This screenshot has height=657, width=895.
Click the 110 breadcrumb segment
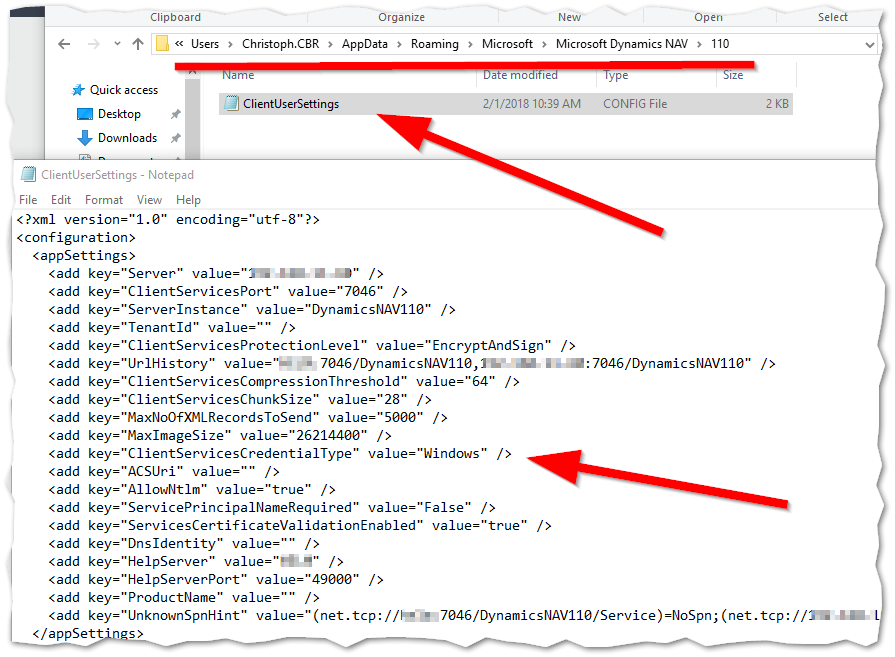pyautogui.click(x=720, y=44)
